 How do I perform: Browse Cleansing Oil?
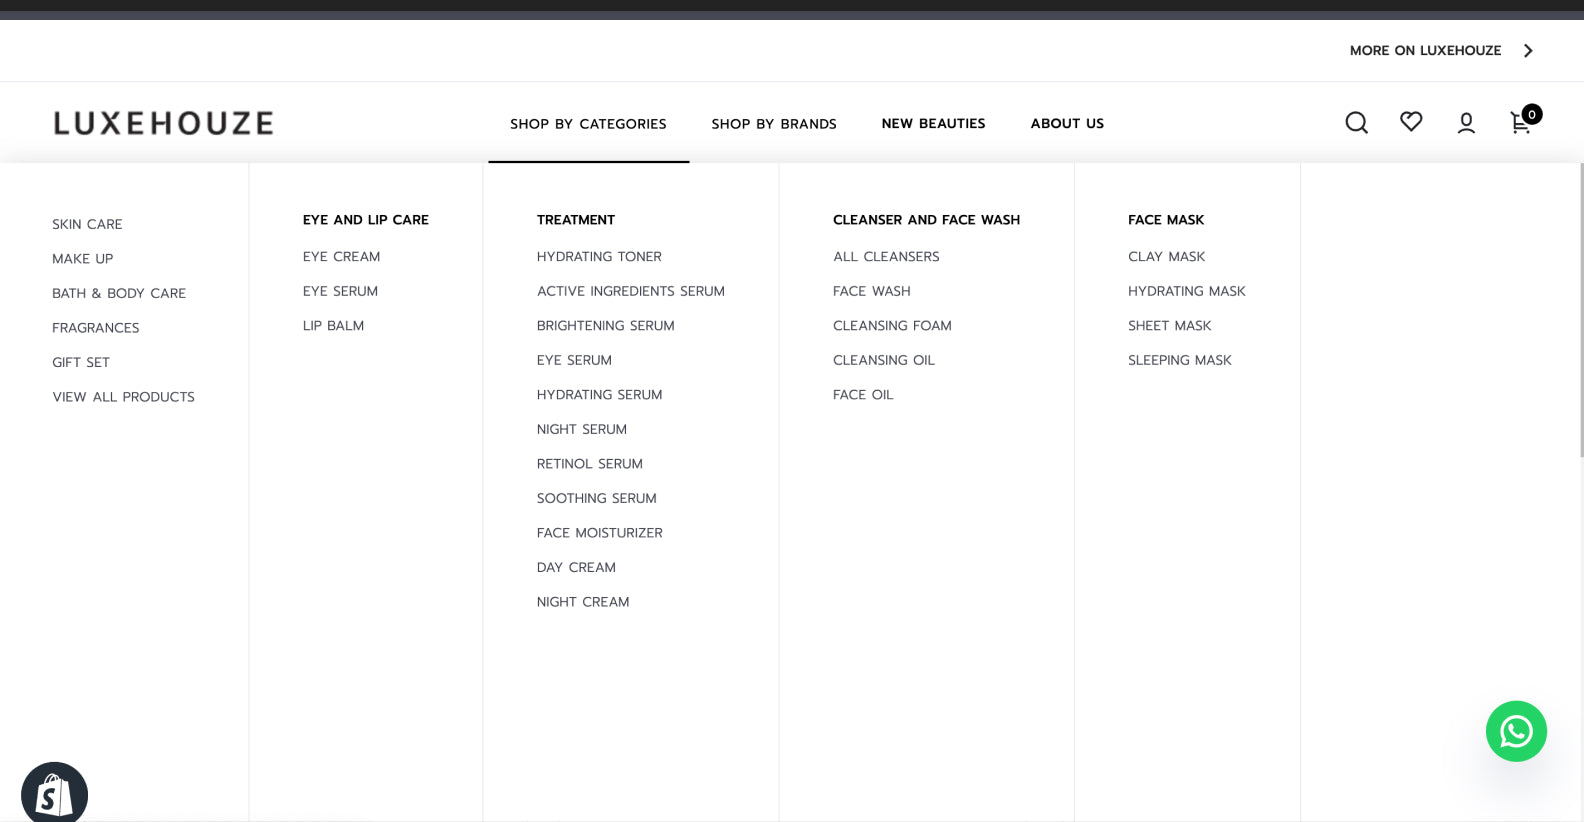coord(884,360)
